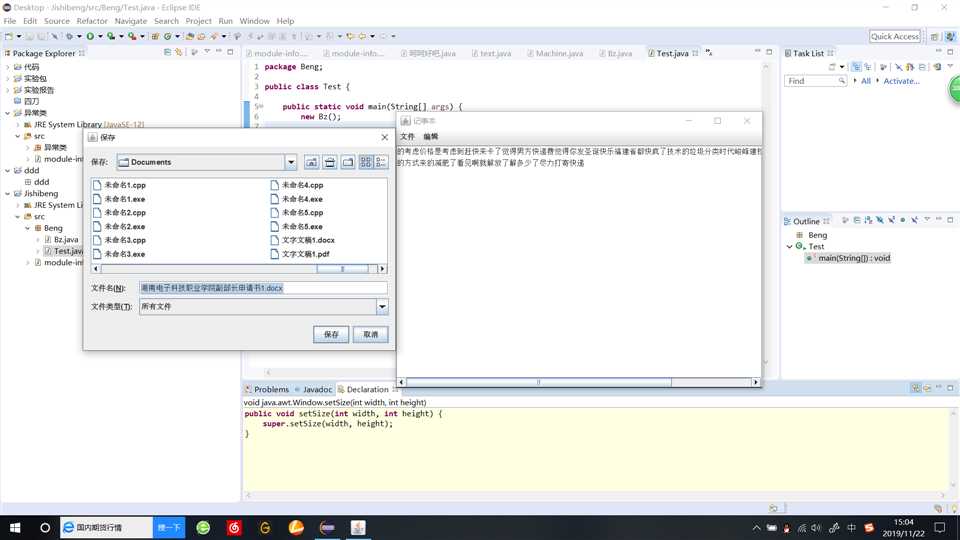This screenshot has width=960, height=540.
Task: Click Collapse All in Package Explorer
Action: tap(167, 53)
